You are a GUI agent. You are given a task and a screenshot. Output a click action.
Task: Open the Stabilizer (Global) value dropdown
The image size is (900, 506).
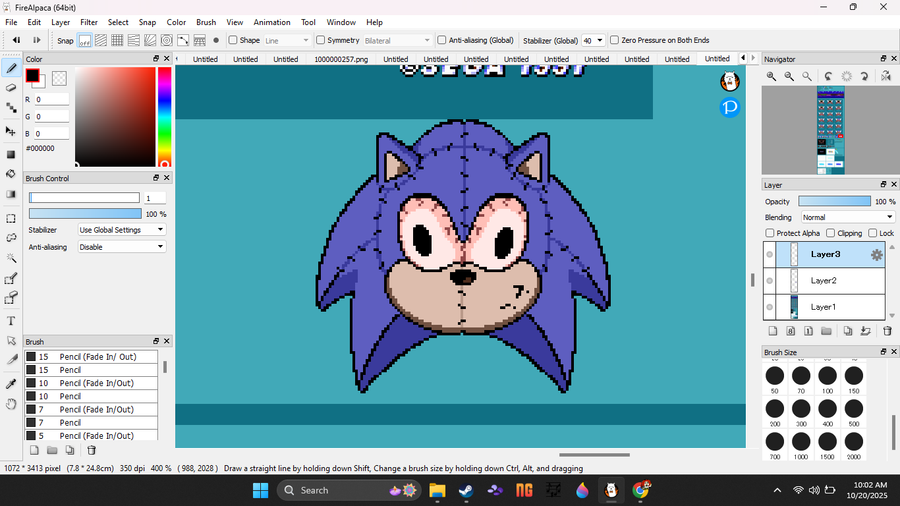(x=593, y=41)
